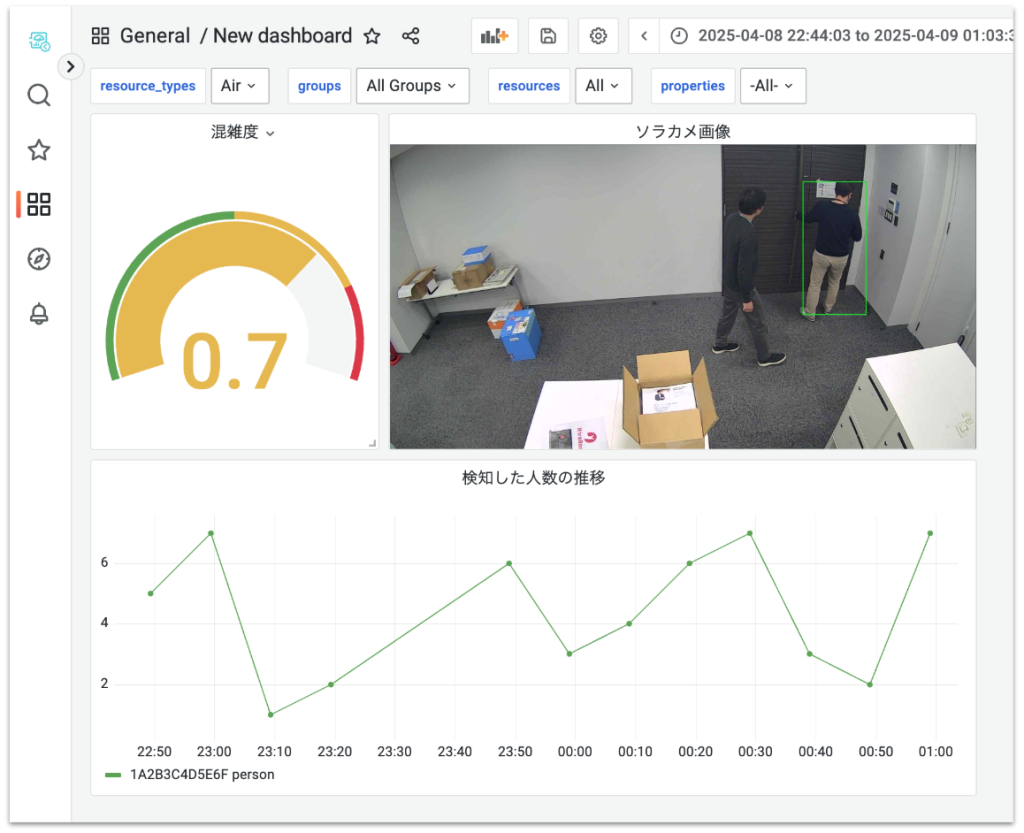Open the All Groups dropdown

(412, 86)
